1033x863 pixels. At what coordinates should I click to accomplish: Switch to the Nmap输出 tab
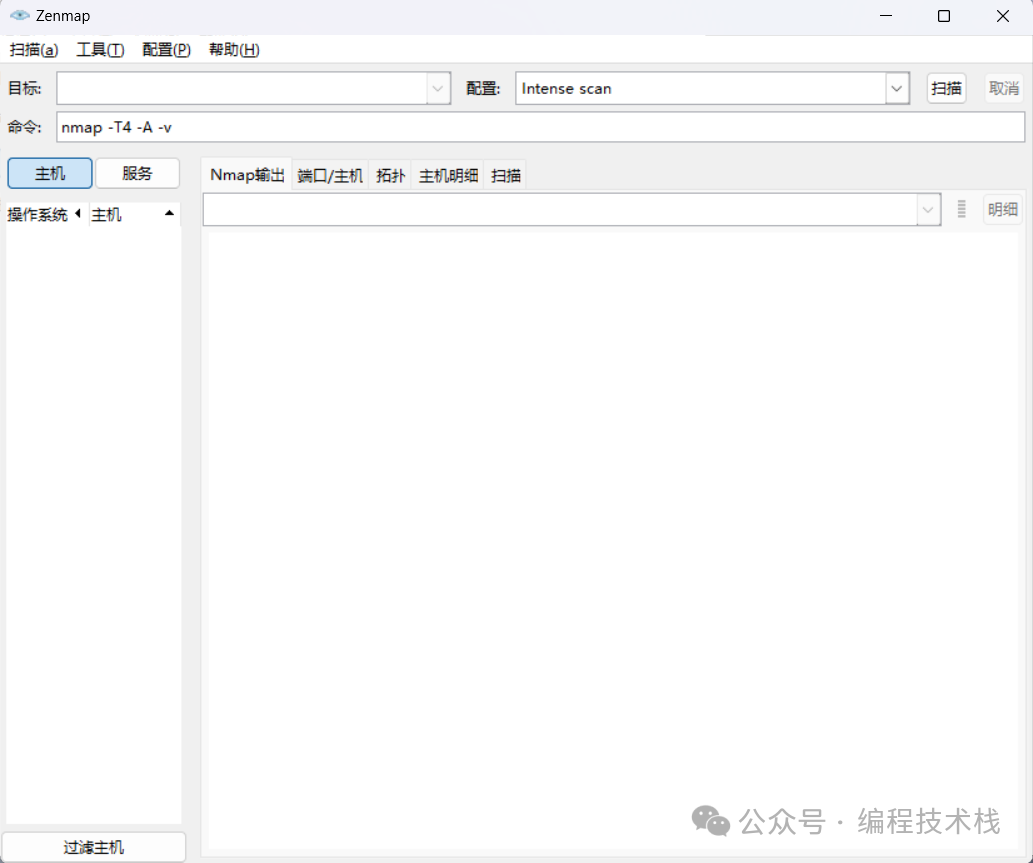coord(247,175)
